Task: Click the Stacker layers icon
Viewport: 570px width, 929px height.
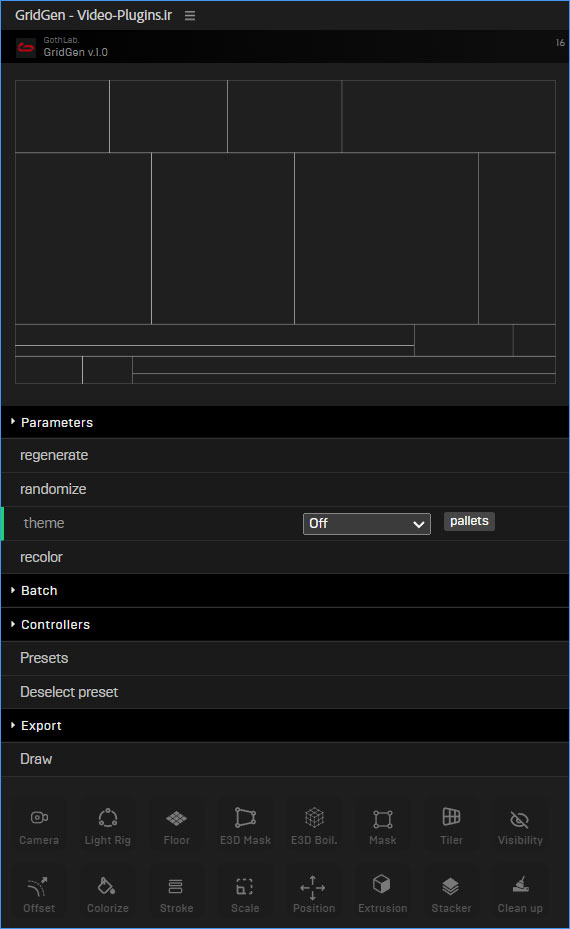Action: [x=451, y=886]
